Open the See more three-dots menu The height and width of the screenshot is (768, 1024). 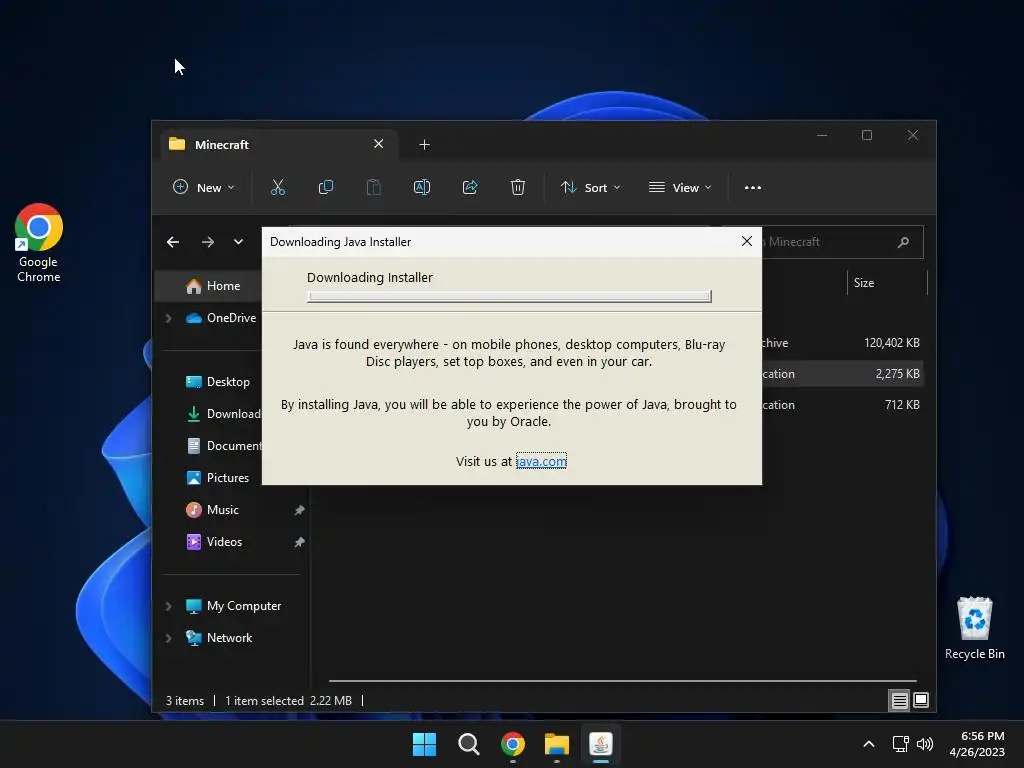coord(752,187)
